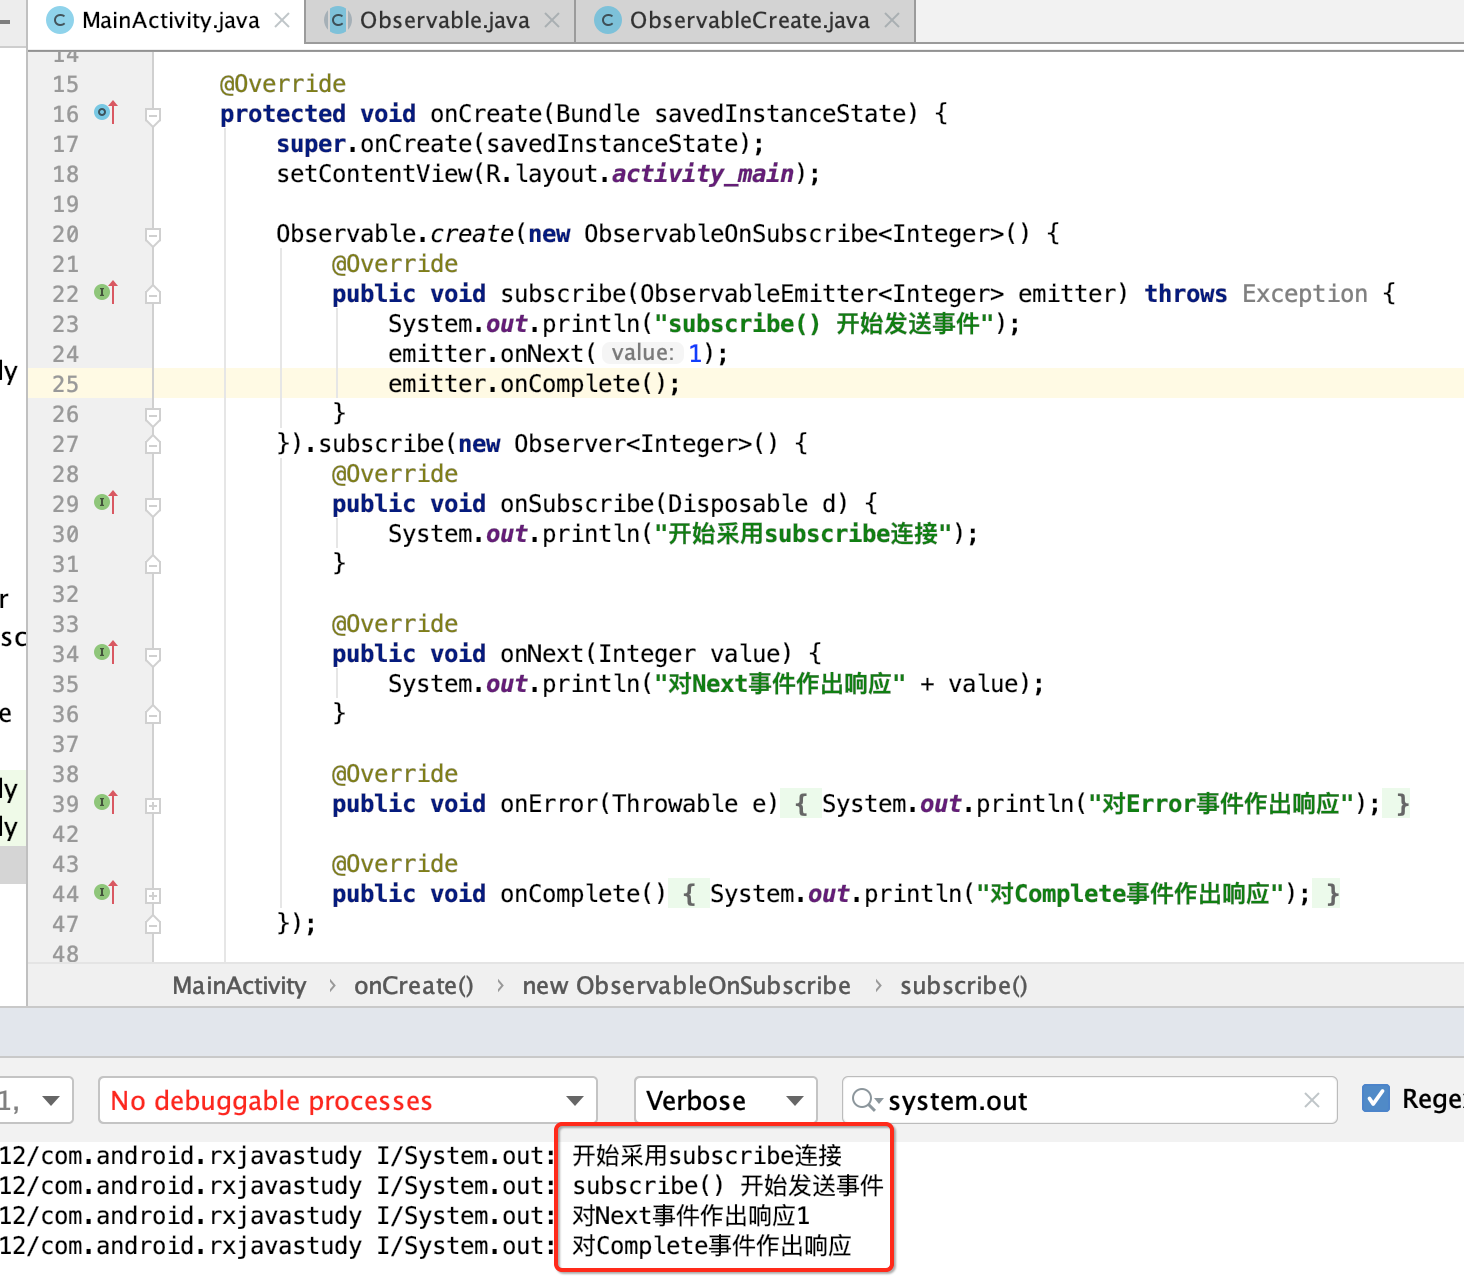Collapse the Observable.create fold on line 20
The width and height of the screenshot is (1464, 1276).
coord(153,236)
